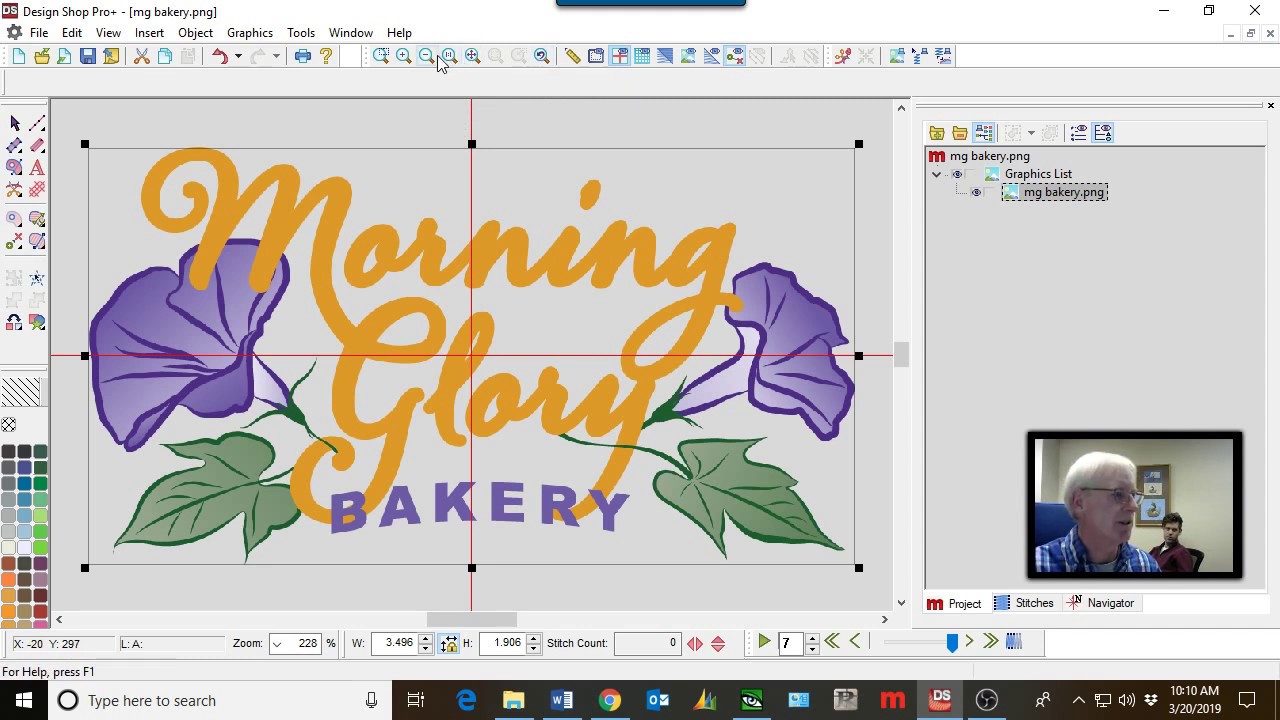
Task: Click the Previous Zoom magnifier icon
Action: [x=542, y=56]
